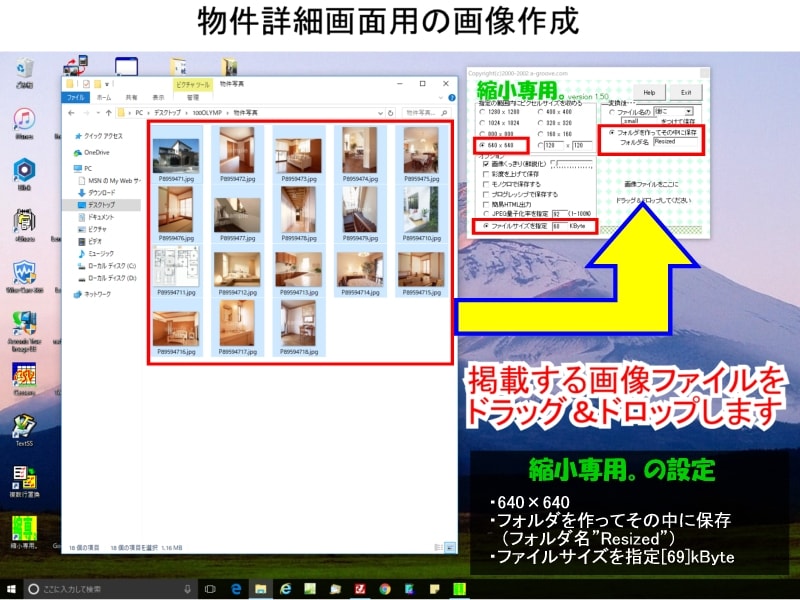This screenshot has width=800, height=600.
Task: Open the Recycle Bin desktop icon
Action: tap(24, 72)
